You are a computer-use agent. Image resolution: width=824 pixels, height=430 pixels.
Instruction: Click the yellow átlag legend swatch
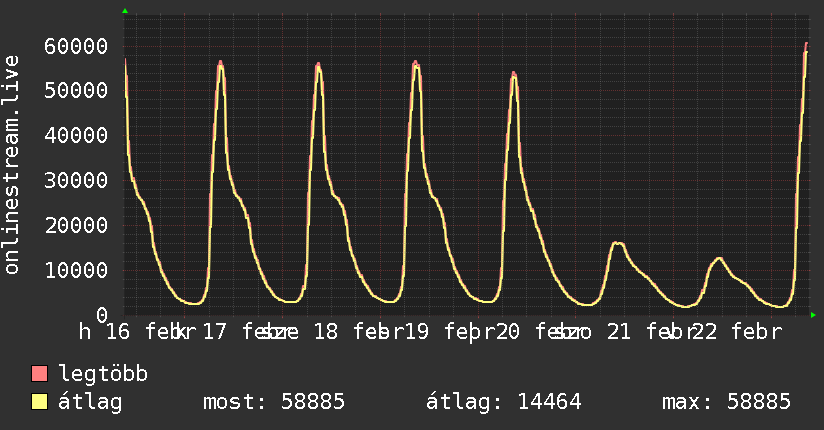pos(40,402)
